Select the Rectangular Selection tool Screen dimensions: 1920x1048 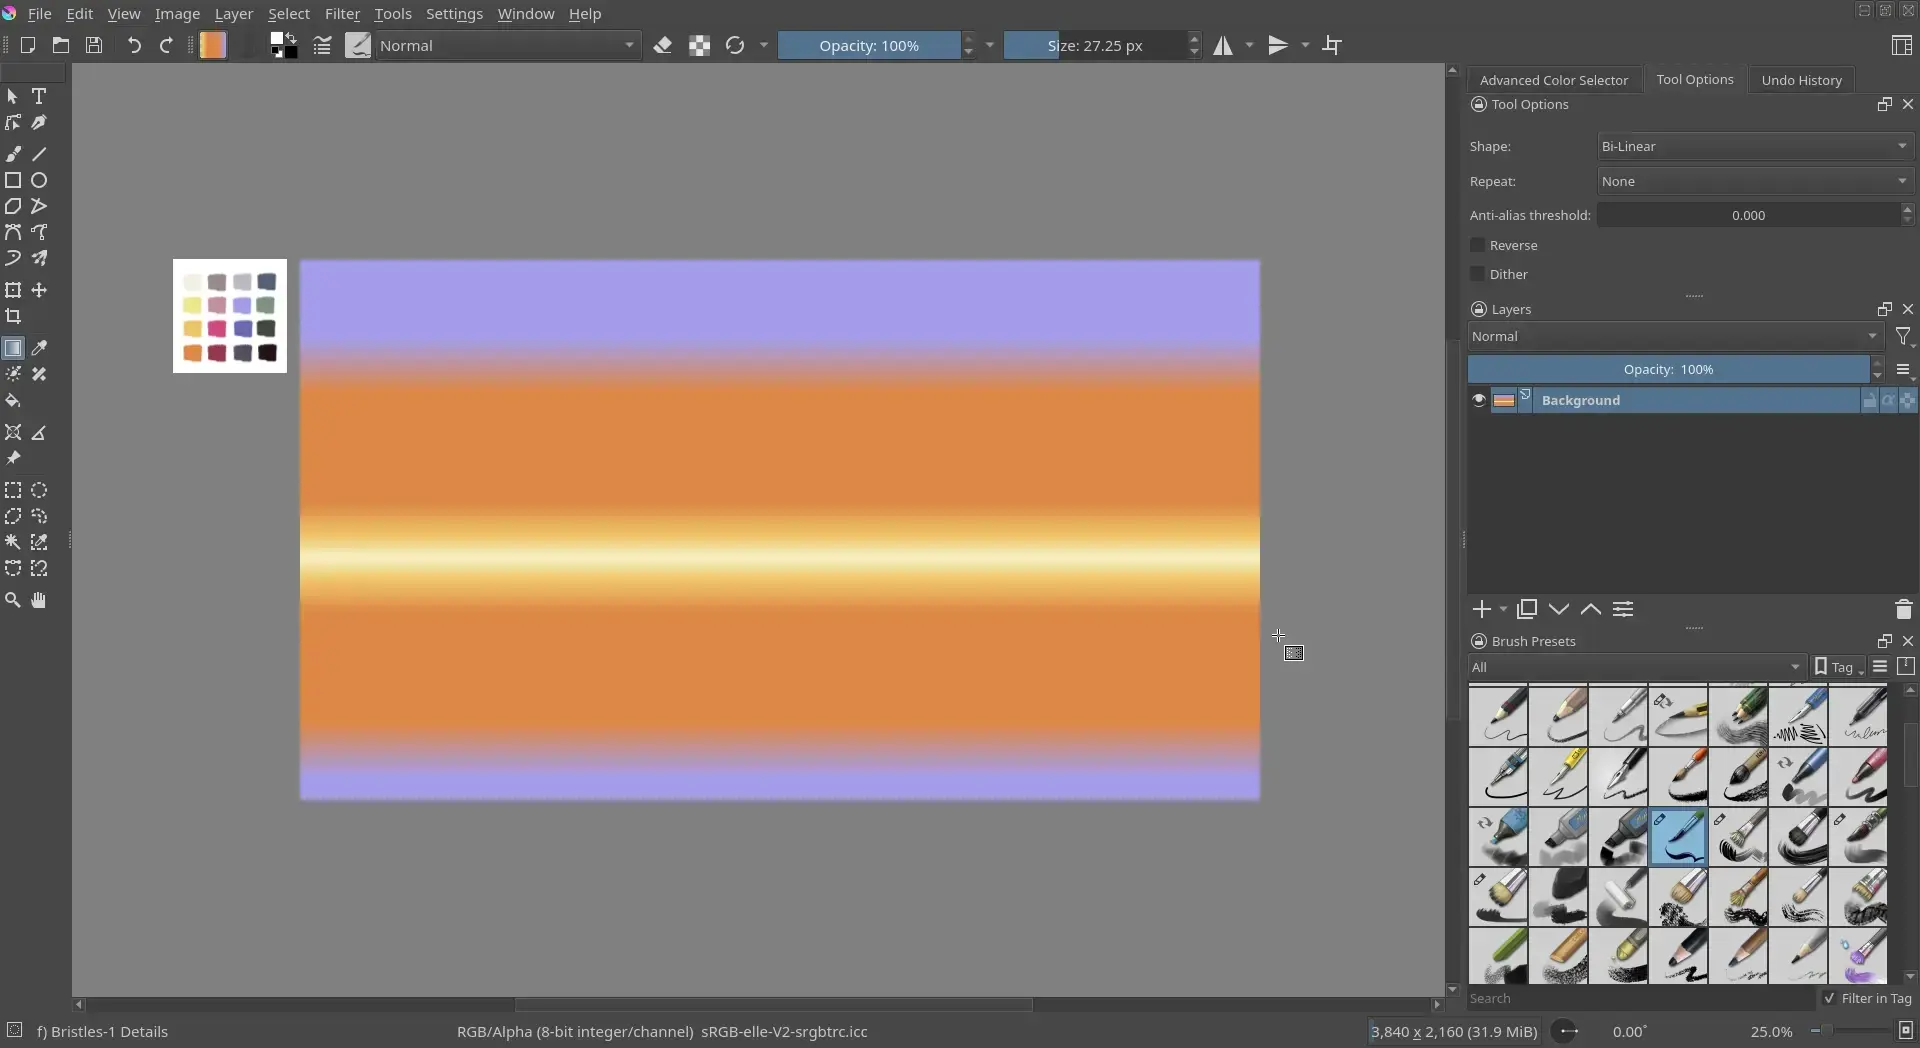click(x=13, y=490)
